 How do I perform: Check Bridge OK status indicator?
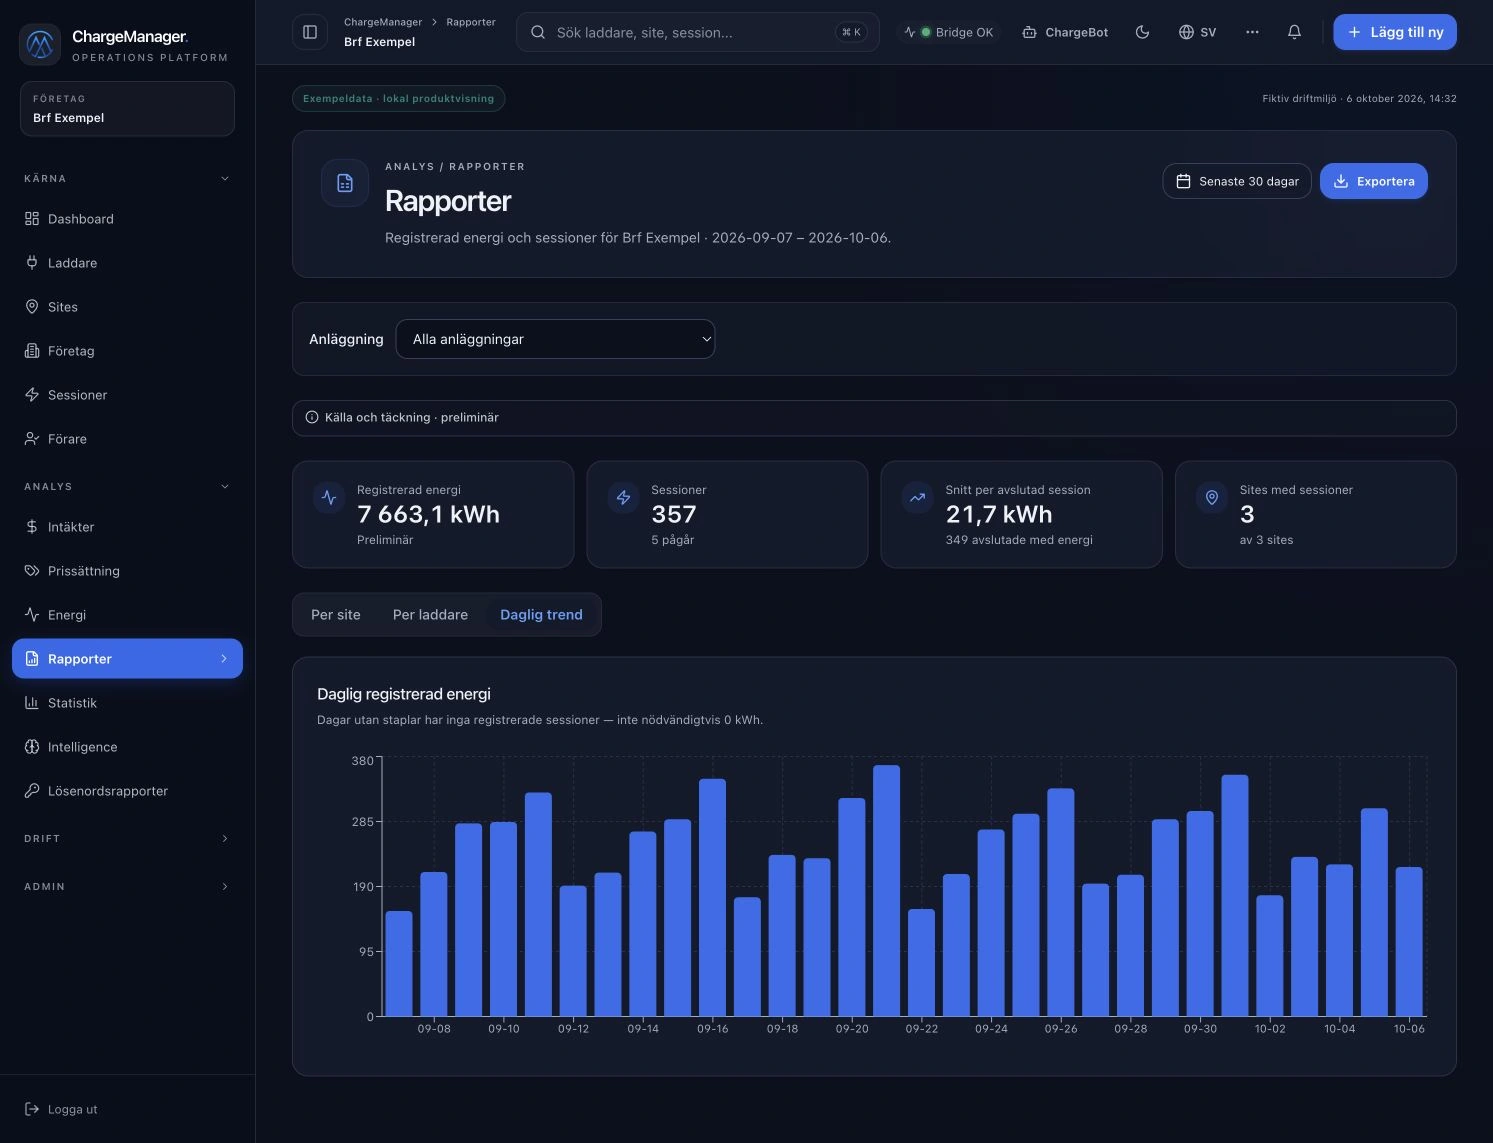tap(949, 32)
